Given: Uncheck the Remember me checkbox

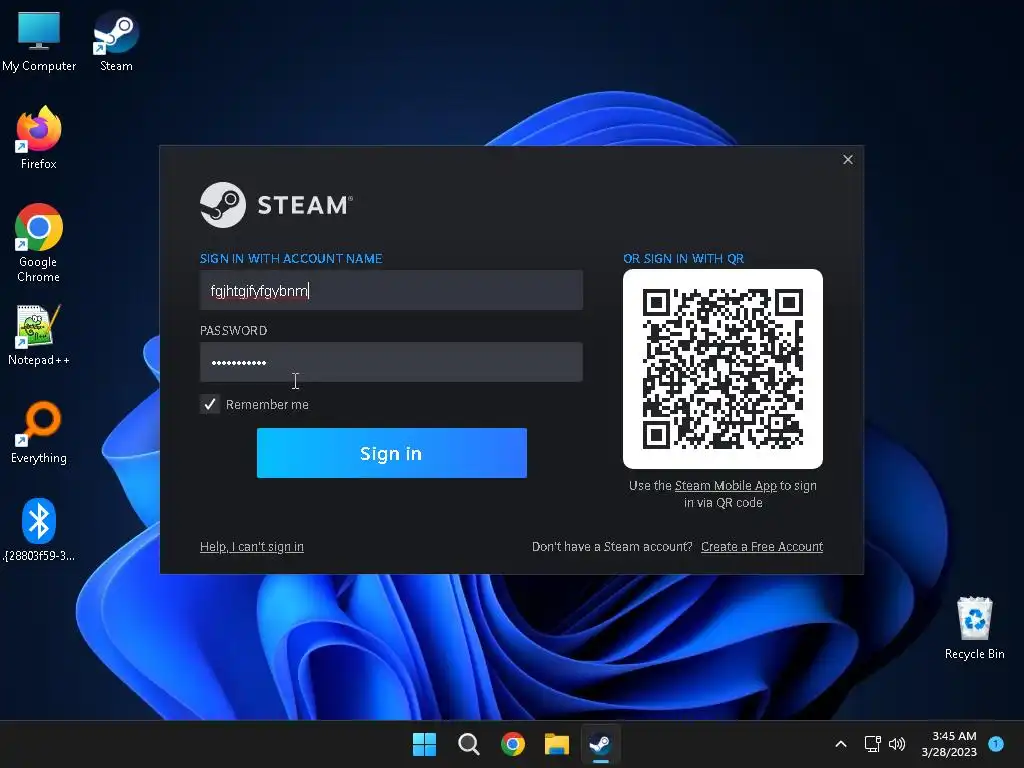Looking at the screenshot, I should pyautogui.click(x=210, y=404).
